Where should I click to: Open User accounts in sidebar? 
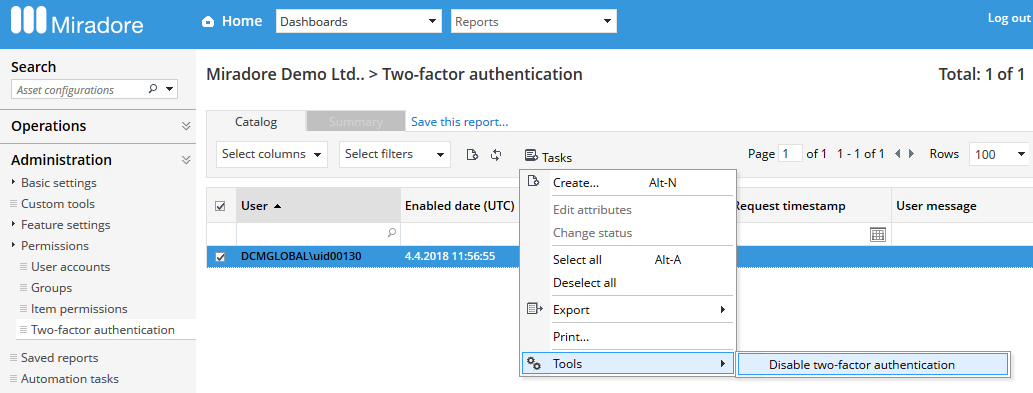click(x=70, y=267)
